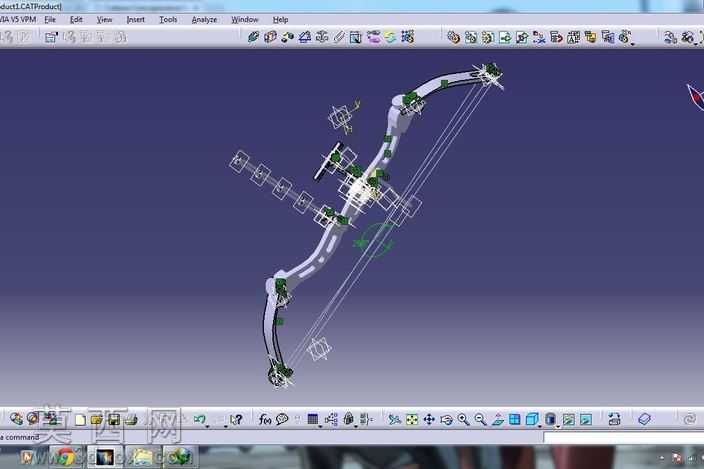The image size is (704, 469).
Task: Click the Replace Component icon
Action: click(x=539, y=38)
